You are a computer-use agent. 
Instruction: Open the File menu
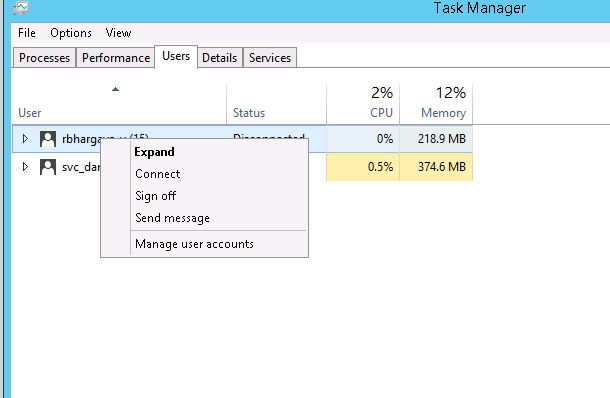coord(27,33)
